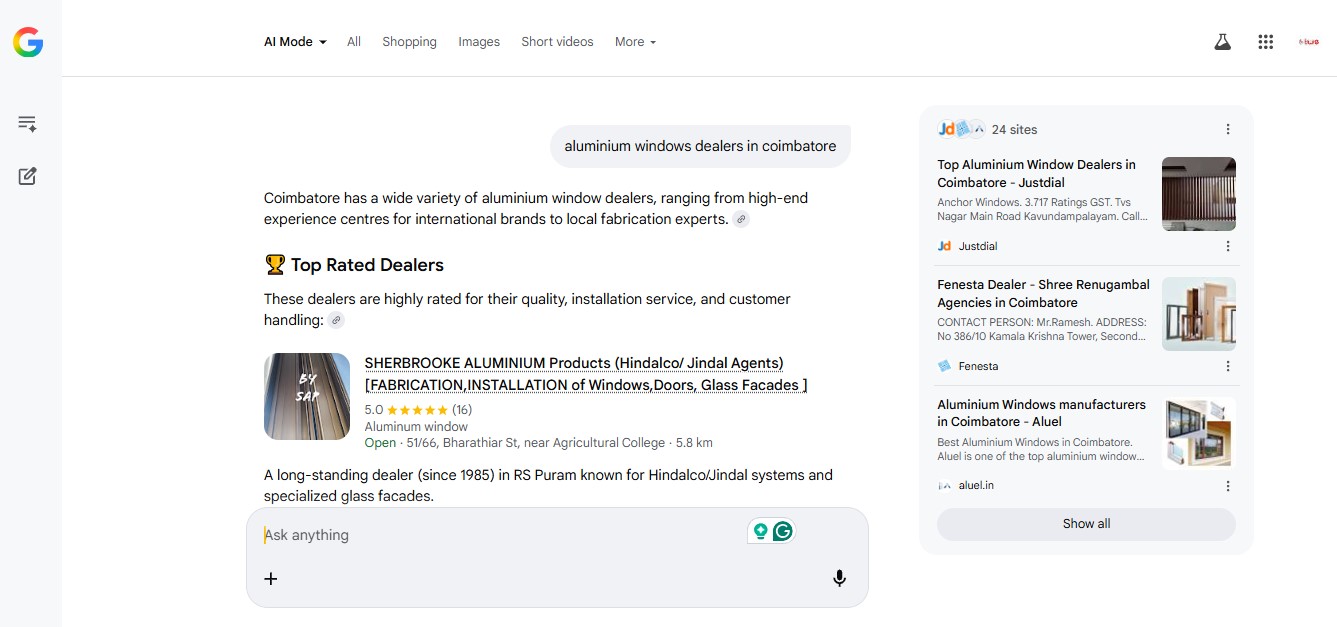Click 'Anchor Windows. 3.717 Ratings GST' snippet
This screenshot has width=1337, height=627.
point(1042,209)
